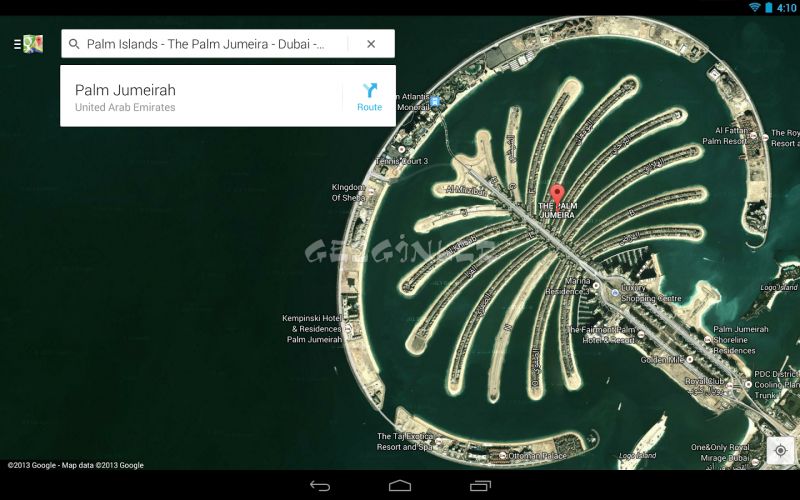
Task: Tap the Route button
Action: coord(369,96)
